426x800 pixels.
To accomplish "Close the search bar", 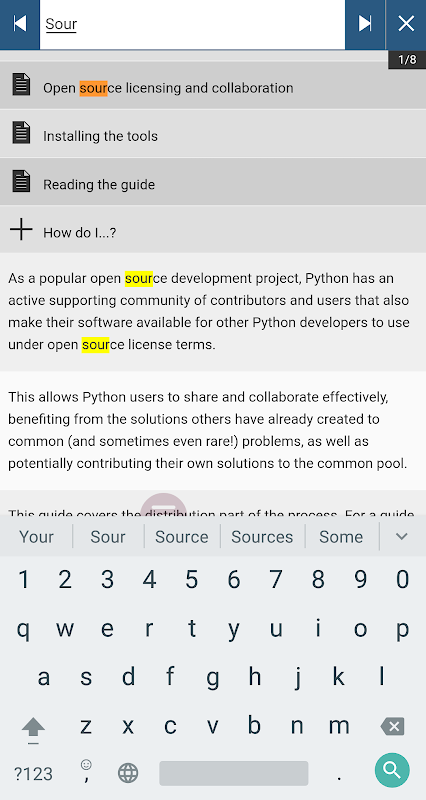I will click(406, 24).
